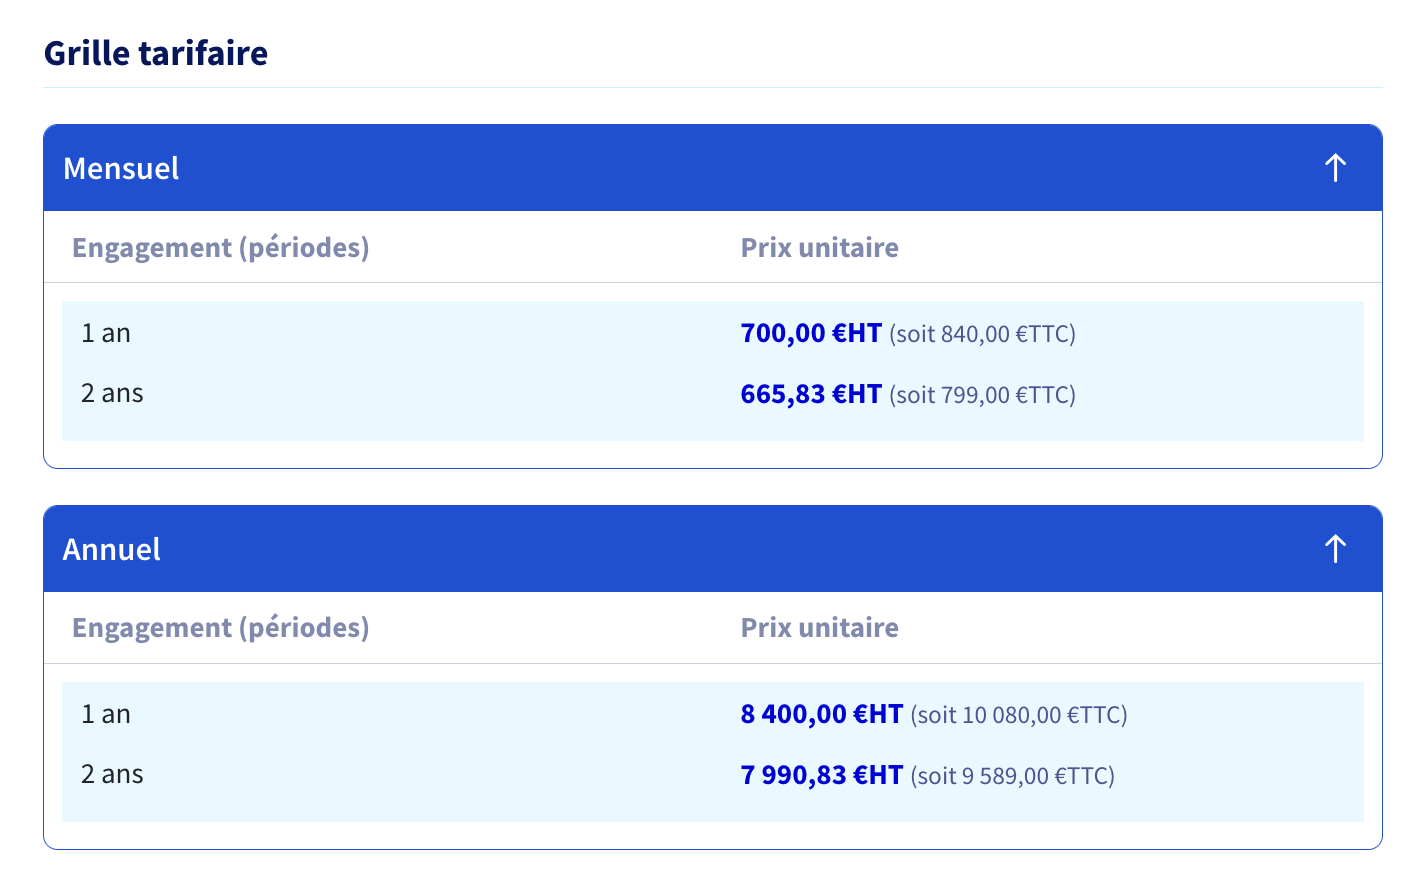
Task: Click Prix unitaire header in Annuel
Action: pyautogui.click(x=819, y=628)
